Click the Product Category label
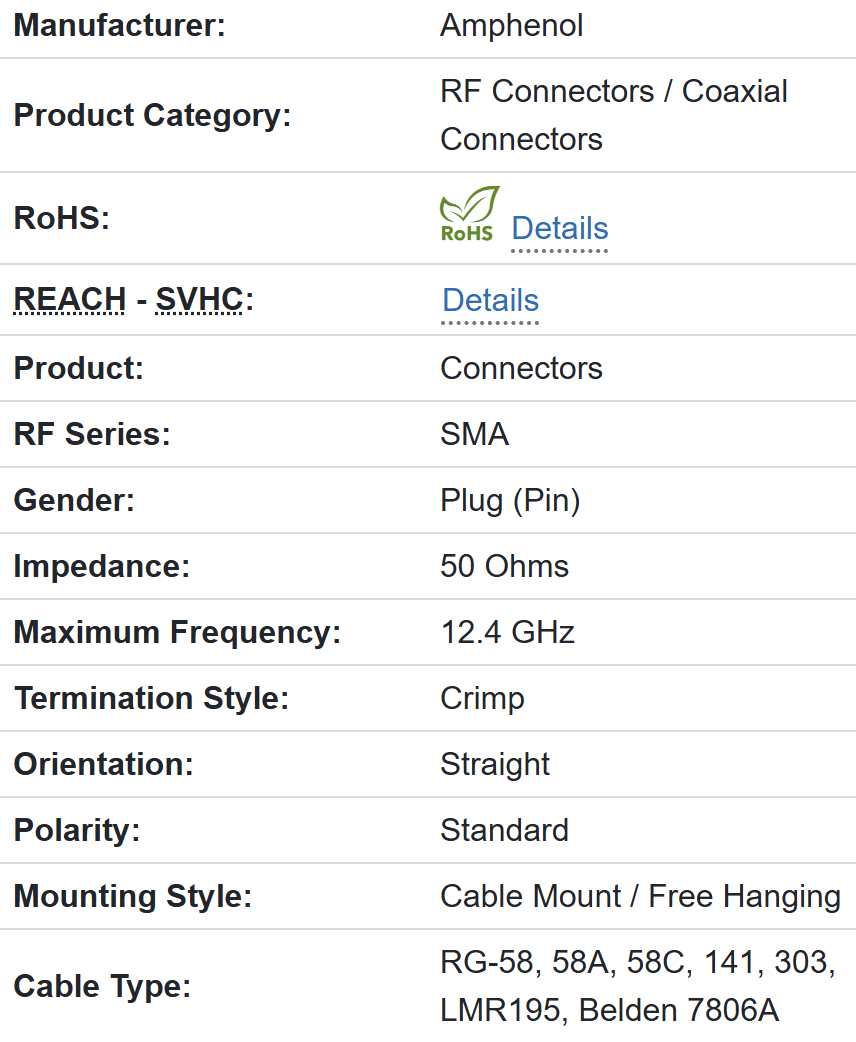This screenshot has width=856, height=1042. coord(152,116)
